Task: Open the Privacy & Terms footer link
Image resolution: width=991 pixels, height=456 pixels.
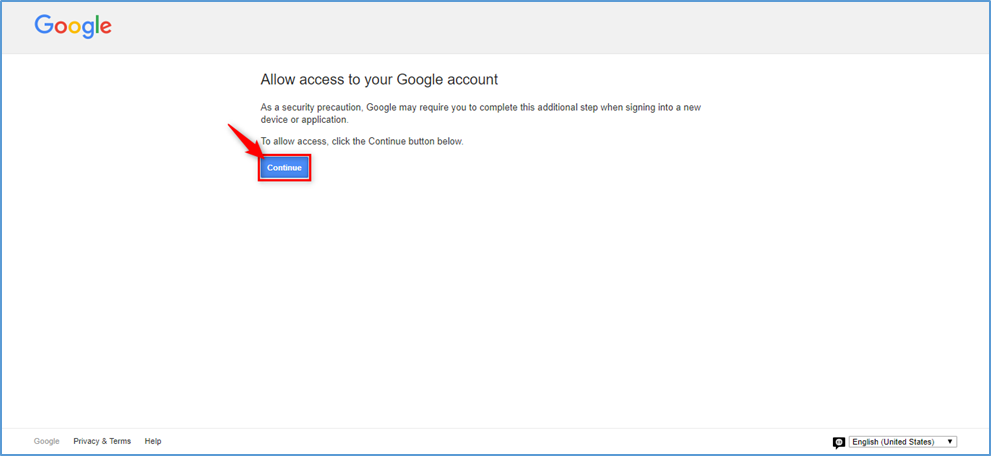Action: pos(102,441)
